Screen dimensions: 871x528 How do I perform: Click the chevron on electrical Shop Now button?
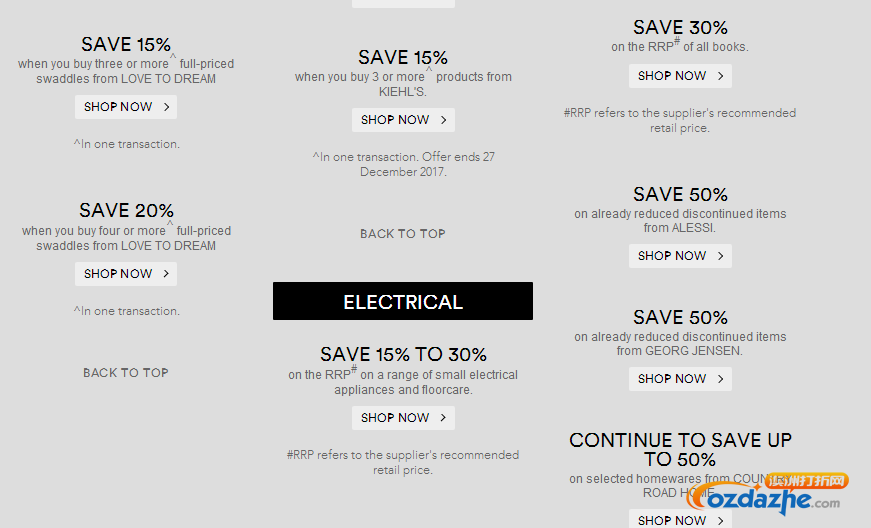tap(443, 418)
